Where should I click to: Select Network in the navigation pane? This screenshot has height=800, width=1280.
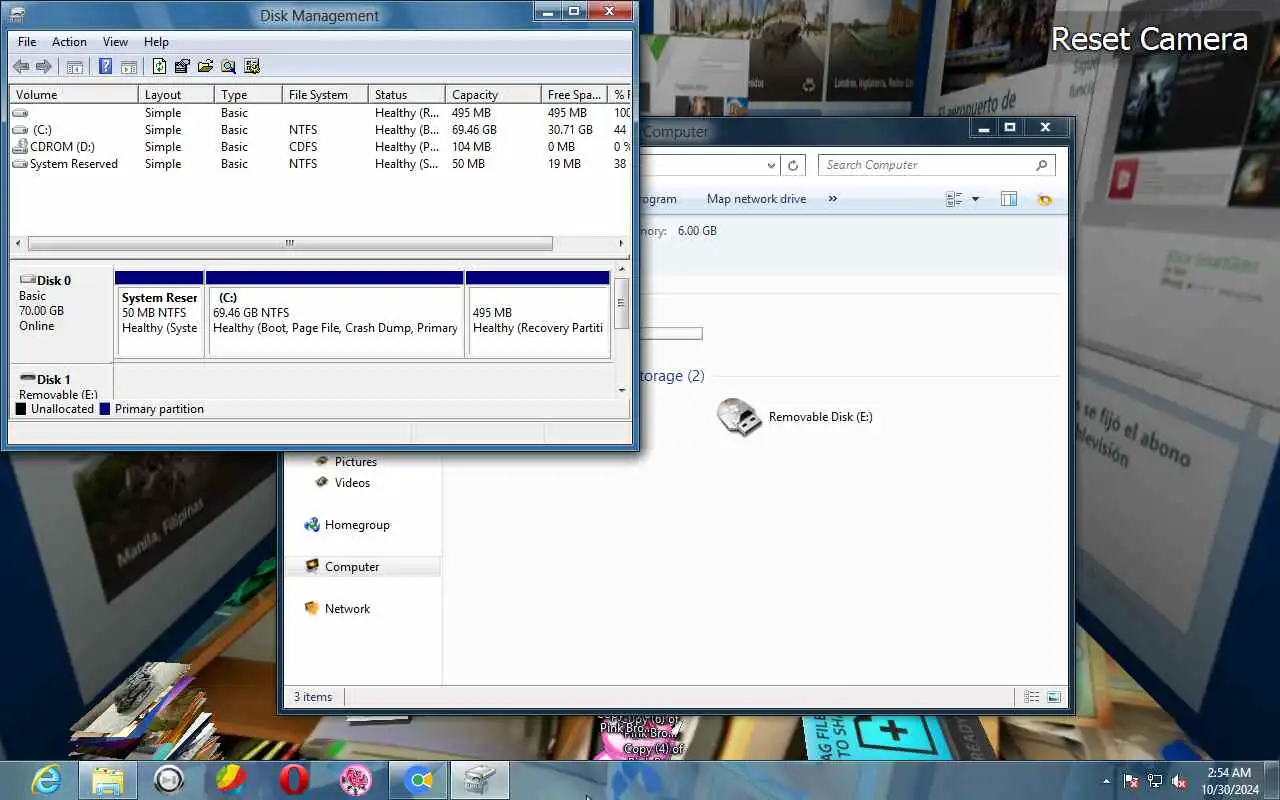pyautogui.click(x=347, y=609)
